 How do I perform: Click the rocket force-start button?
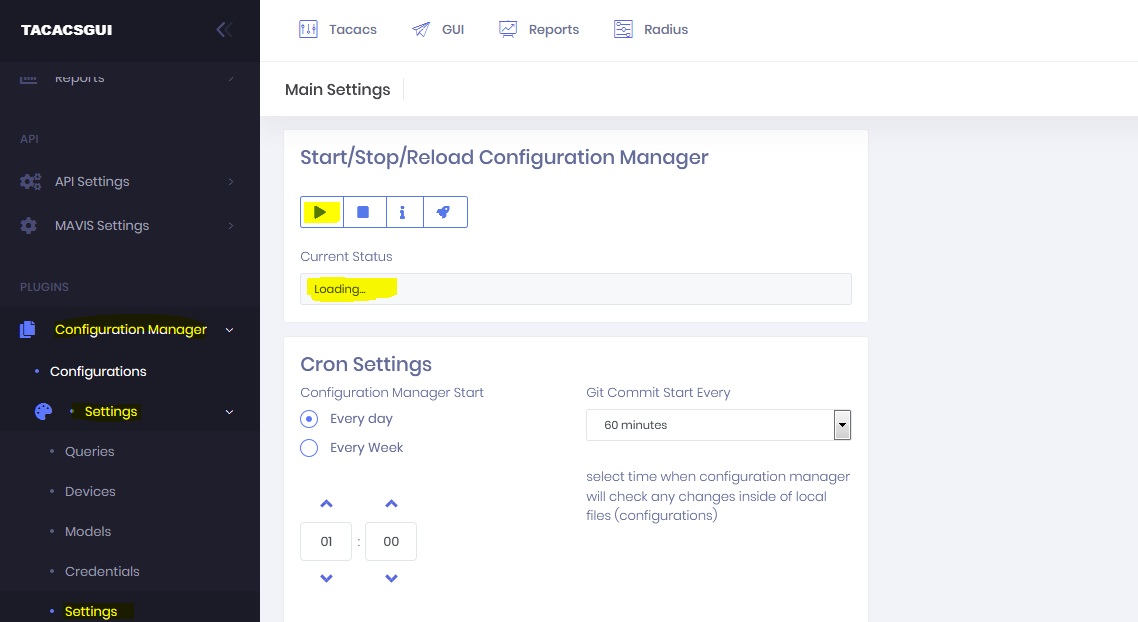tap(444, 212)
